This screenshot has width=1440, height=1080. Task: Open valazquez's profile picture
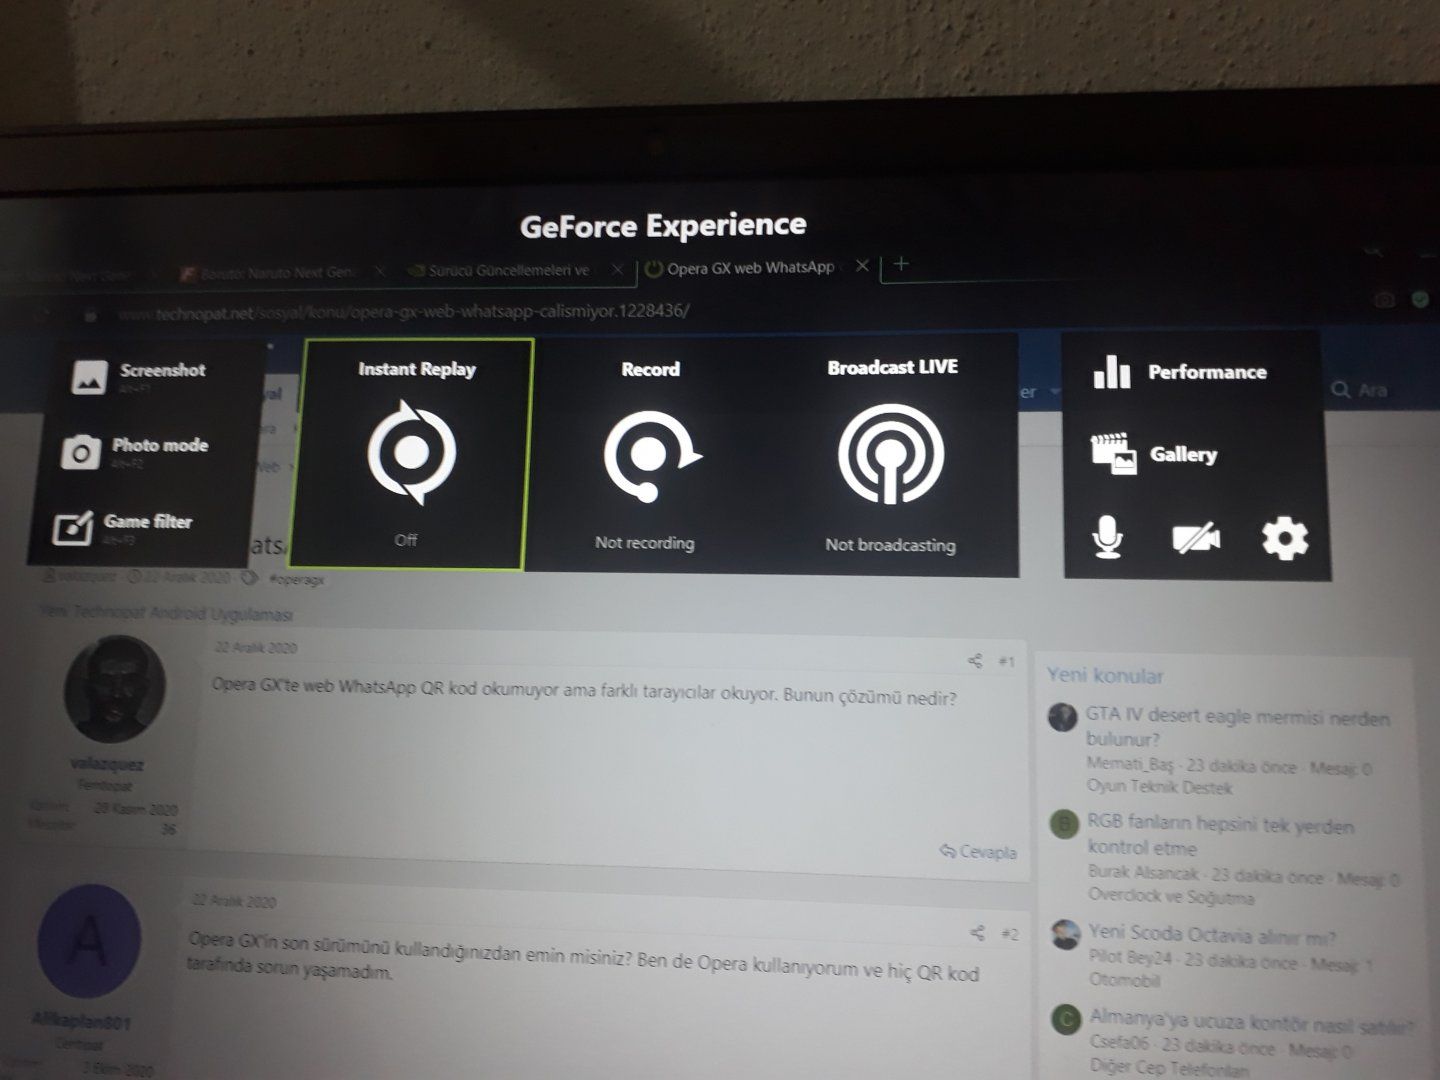point(114,689)
